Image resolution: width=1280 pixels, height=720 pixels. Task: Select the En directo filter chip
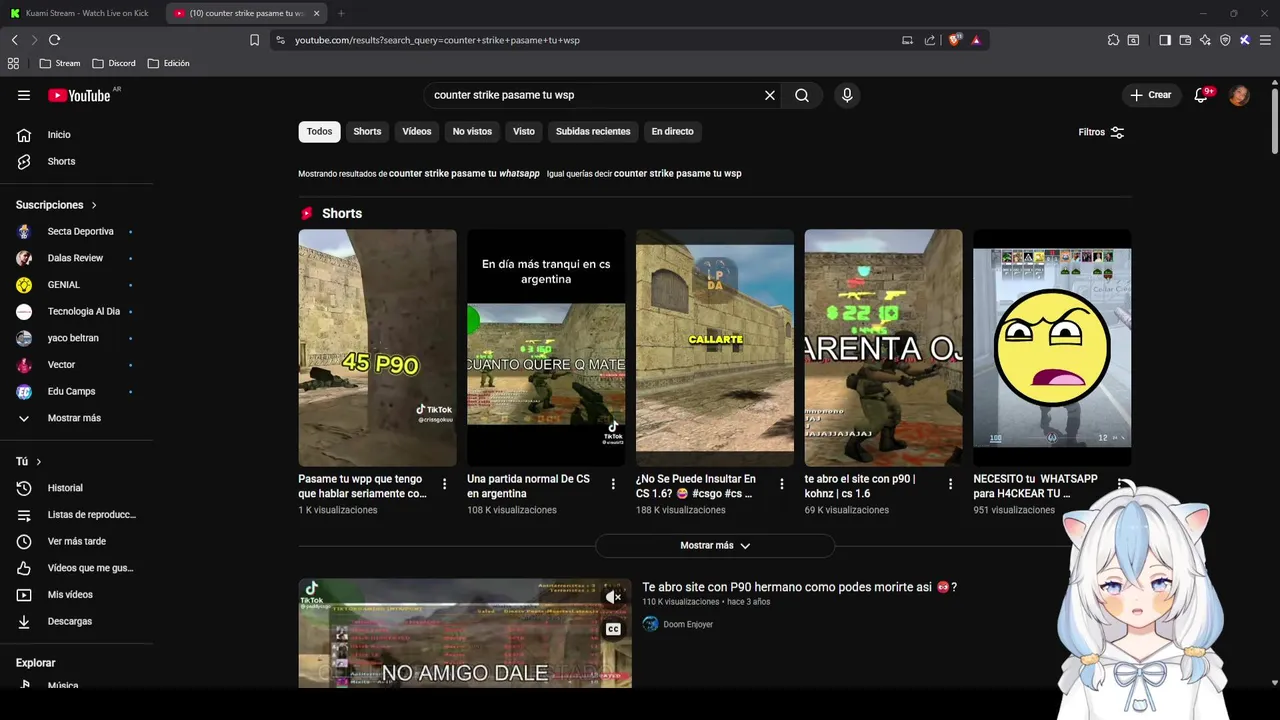[672, 131]
